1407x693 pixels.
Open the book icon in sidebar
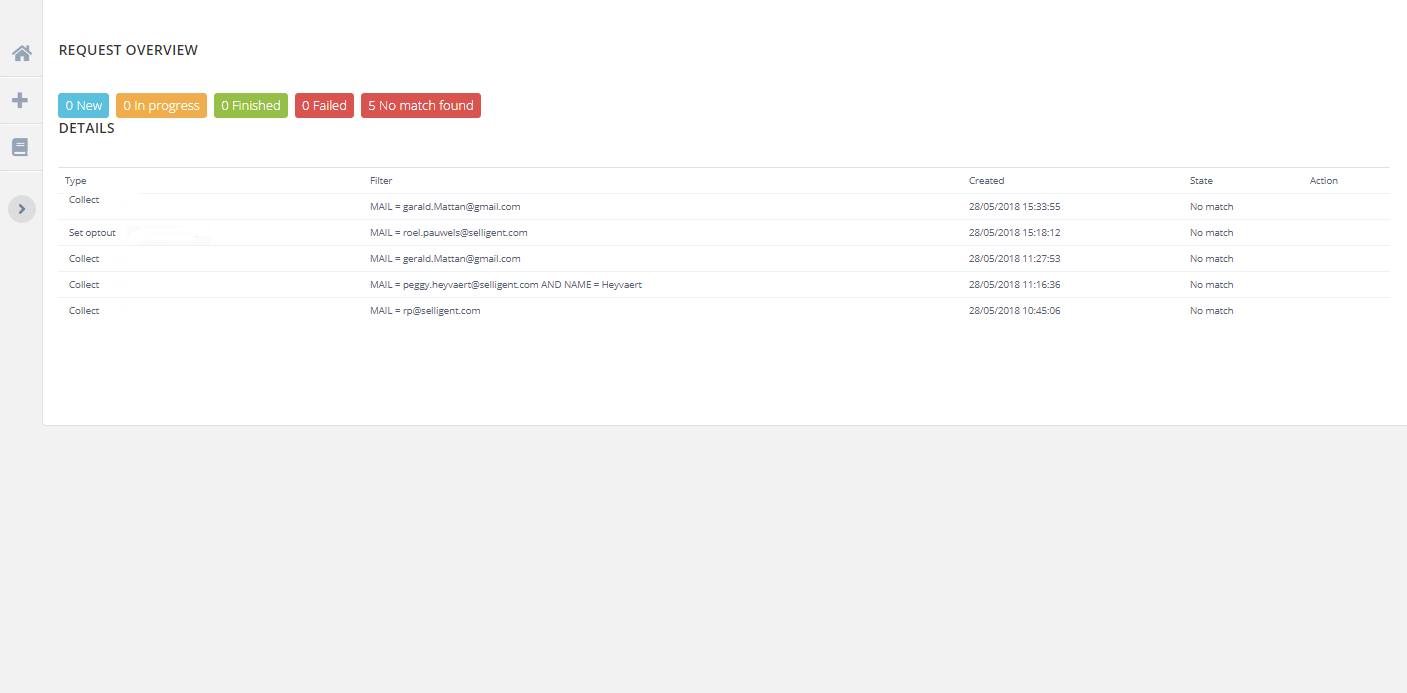click(x=20, y=147)
